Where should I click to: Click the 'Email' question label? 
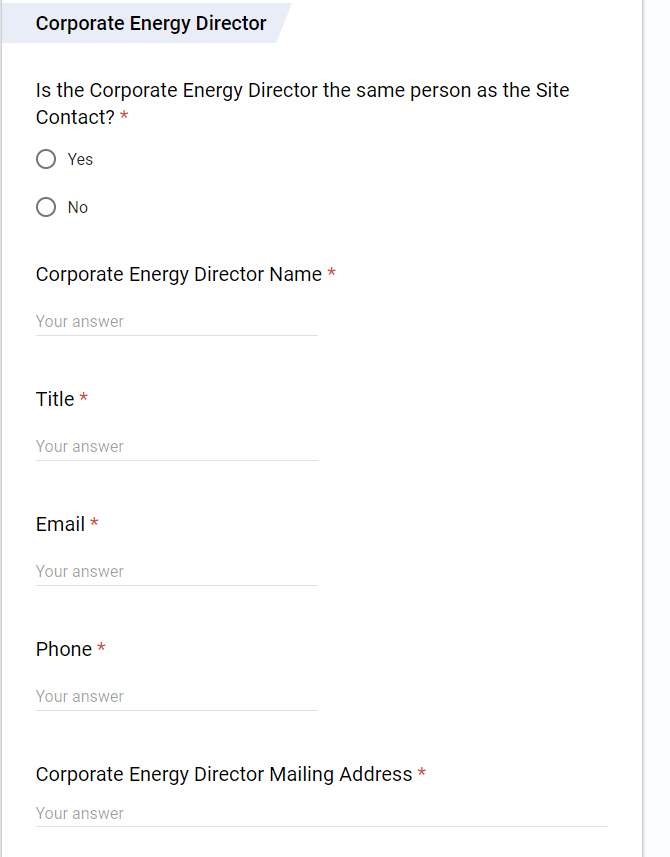coord(60,524)
